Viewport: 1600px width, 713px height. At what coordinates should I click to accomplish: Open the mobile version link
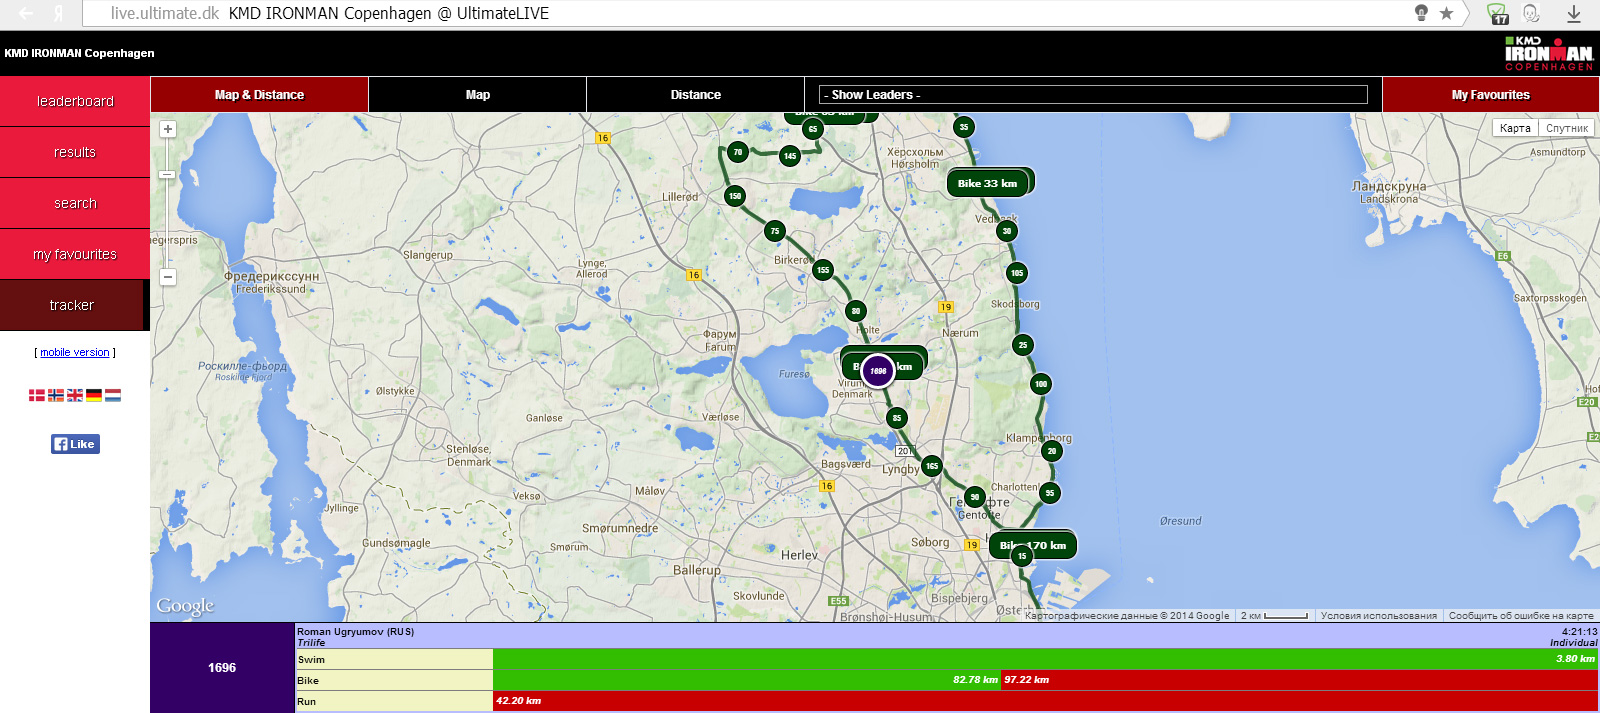click(75, 352)
